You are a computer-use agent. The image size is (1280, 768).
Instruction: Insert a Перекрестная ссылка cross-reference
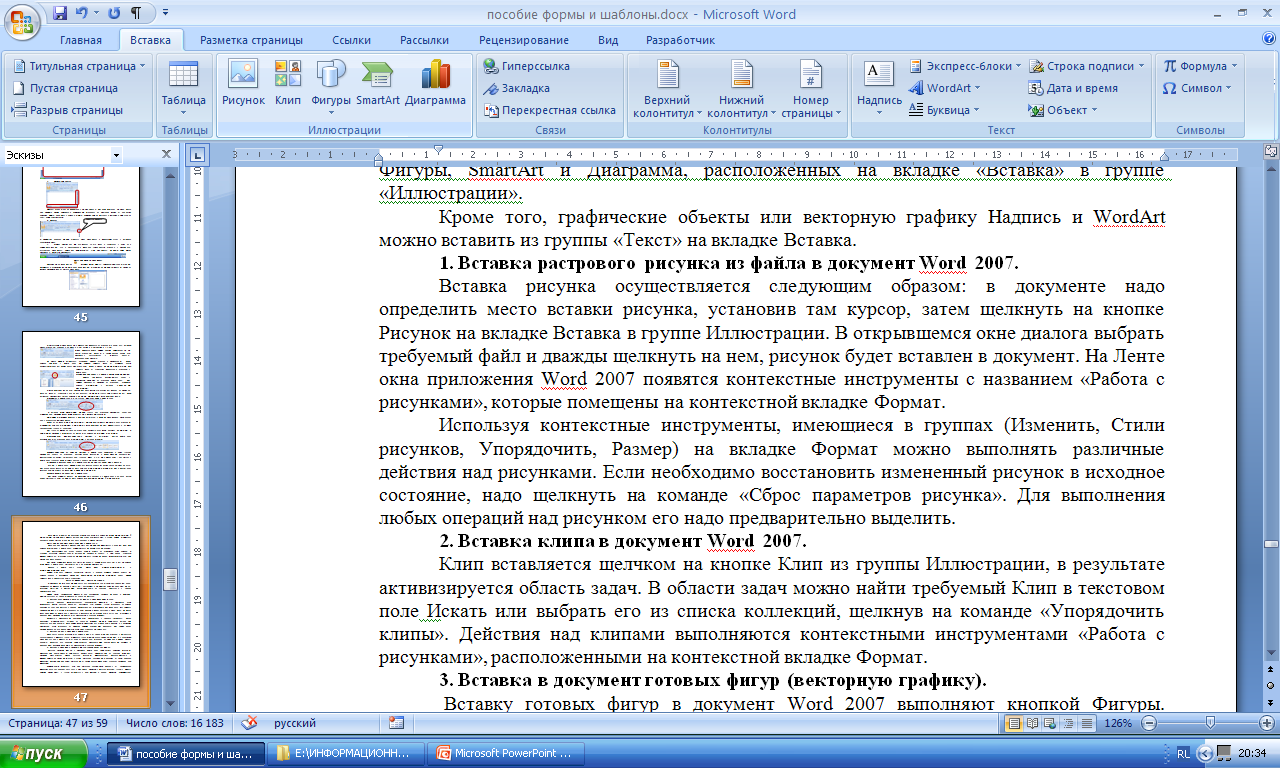coord(549,110)
